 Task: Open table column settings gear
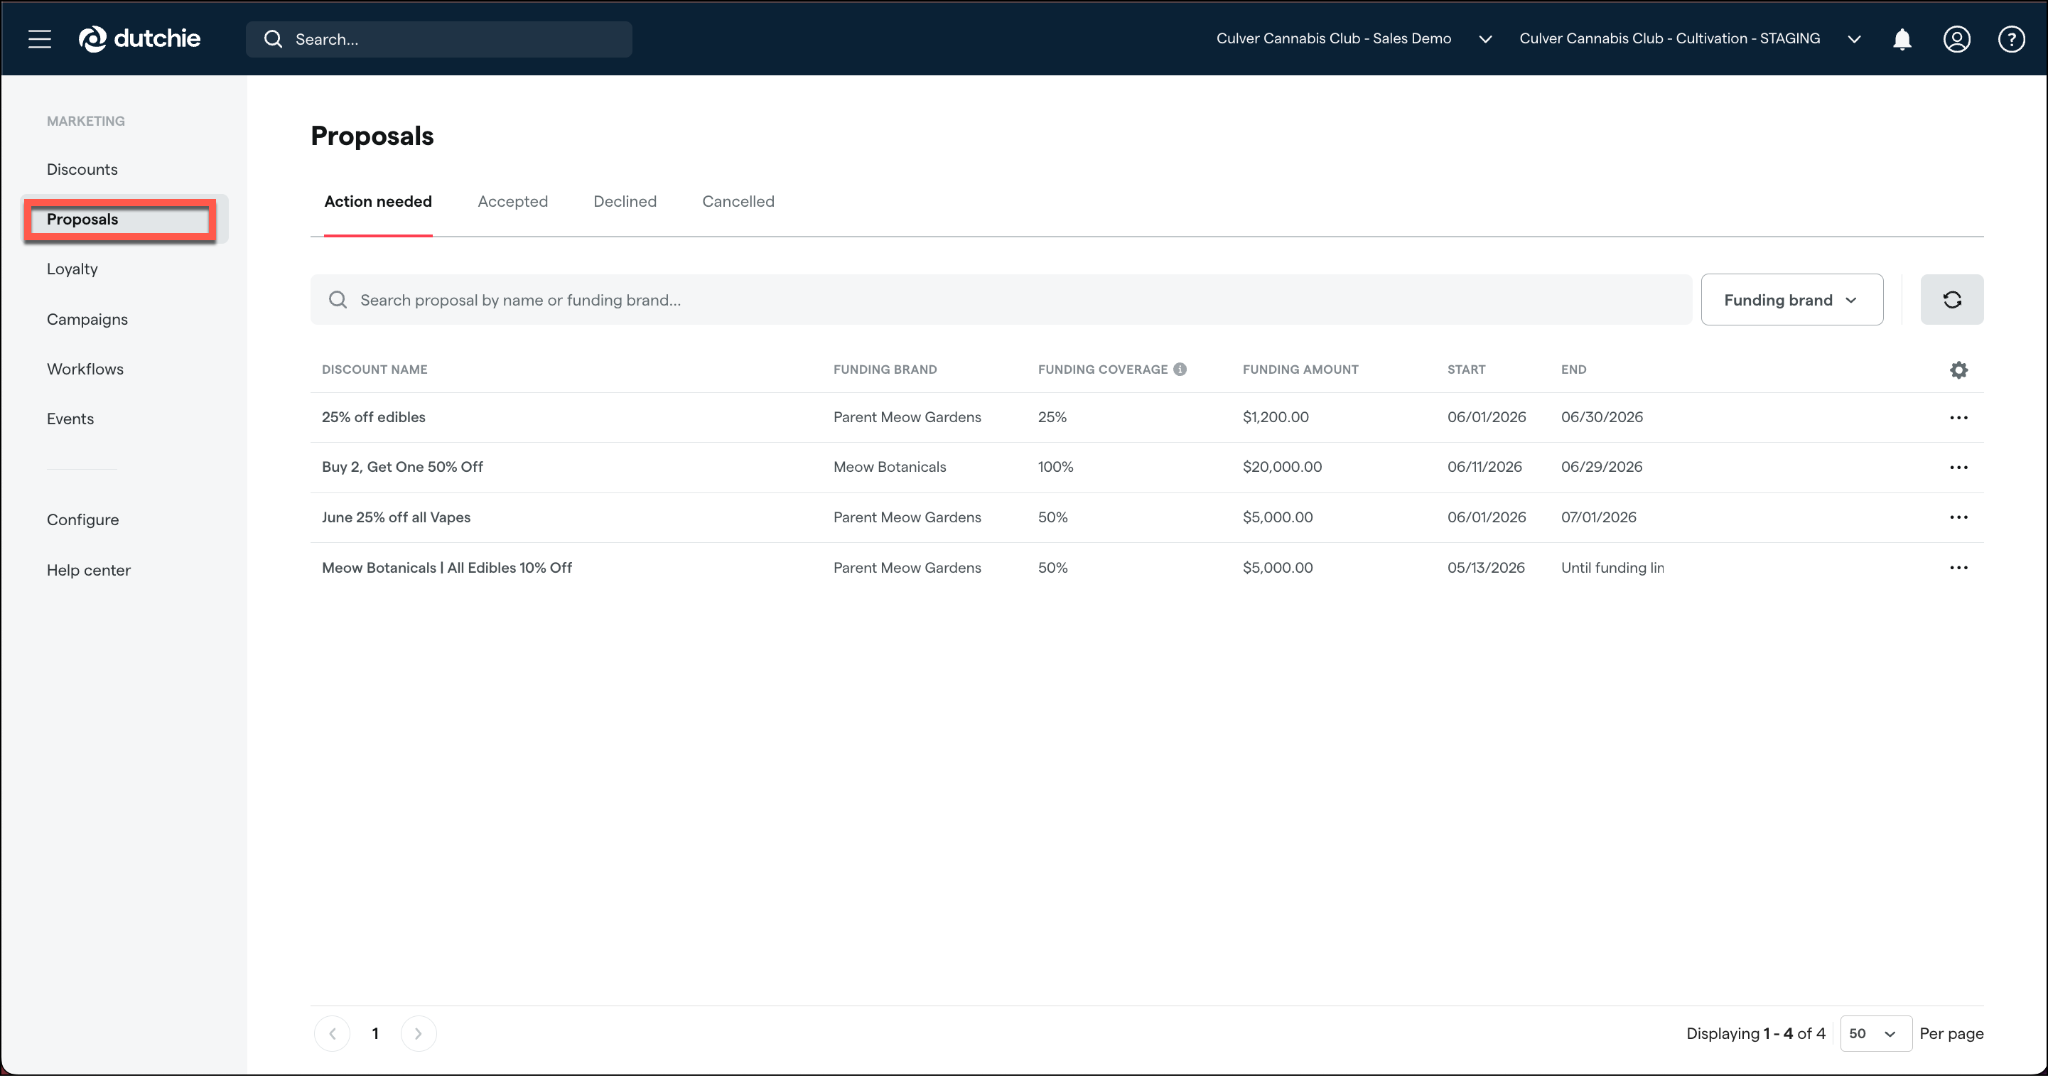click(x=1959, y=370)
